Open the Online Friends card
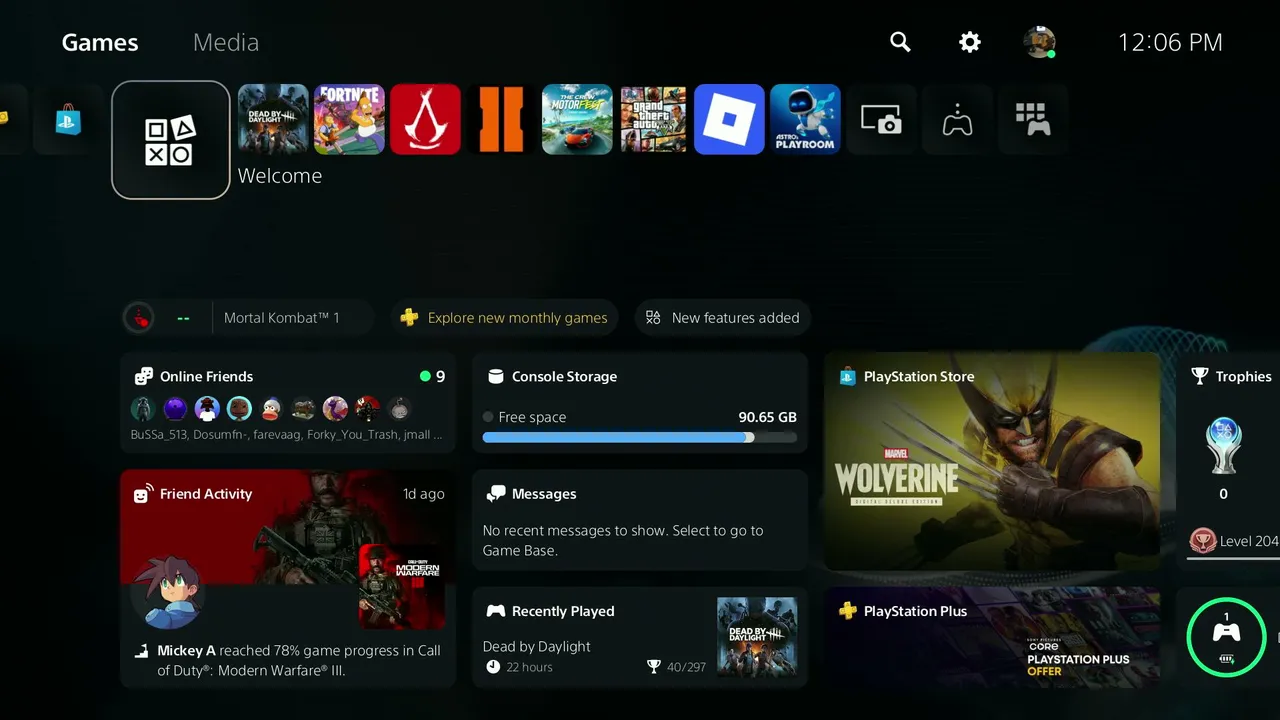 point(288,403)
